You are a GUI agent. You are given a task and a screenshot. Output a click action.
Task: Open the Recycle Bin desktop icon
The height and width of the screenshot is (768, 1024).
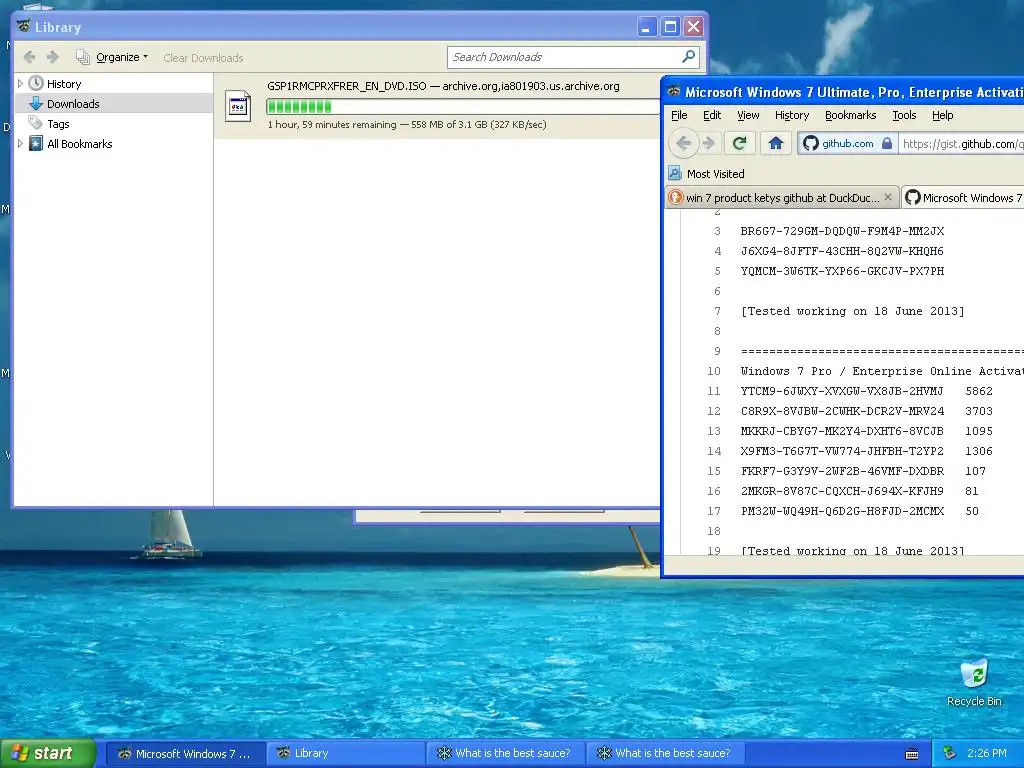tap(974, 682)
